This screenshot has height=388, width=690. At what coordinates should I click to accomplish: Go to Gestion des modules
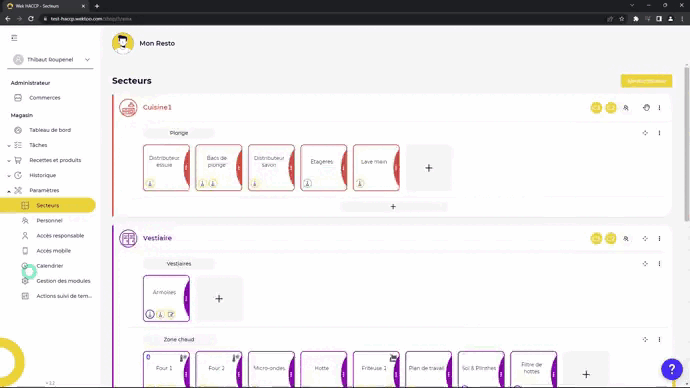click(63, 281)
